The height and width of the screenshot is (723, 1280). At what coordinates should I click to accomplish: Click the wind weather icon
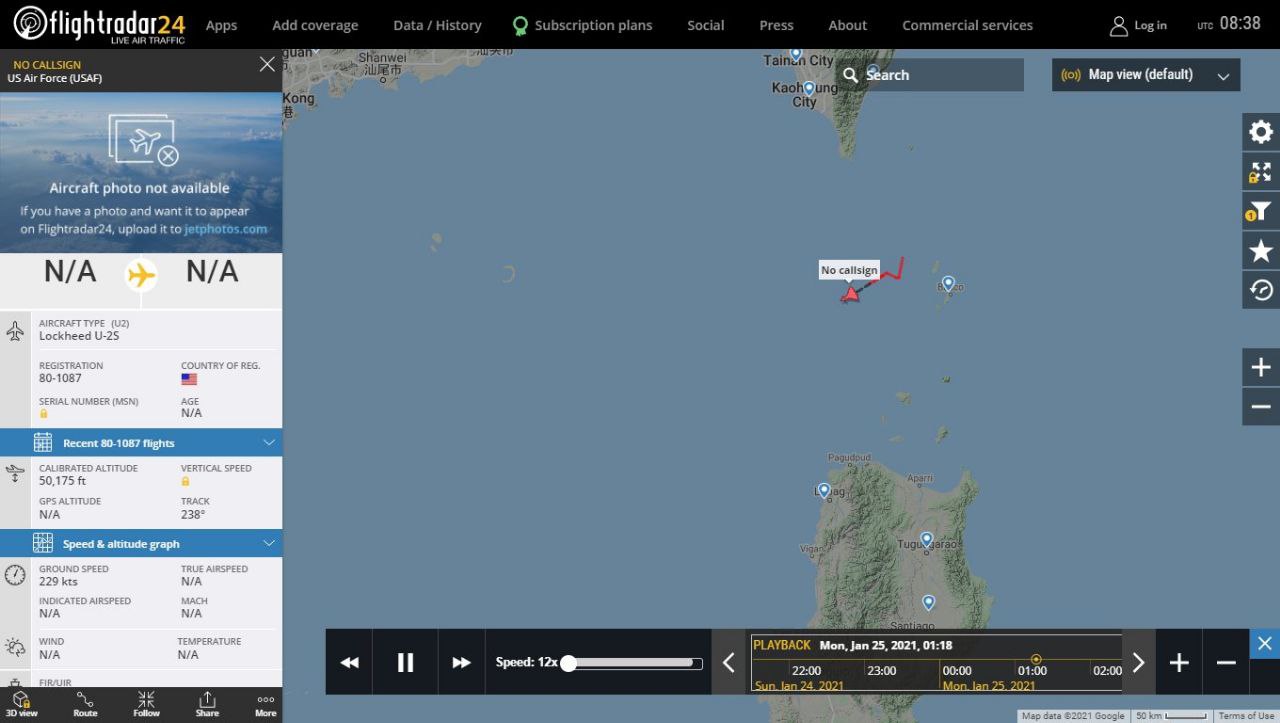[15, 647]
